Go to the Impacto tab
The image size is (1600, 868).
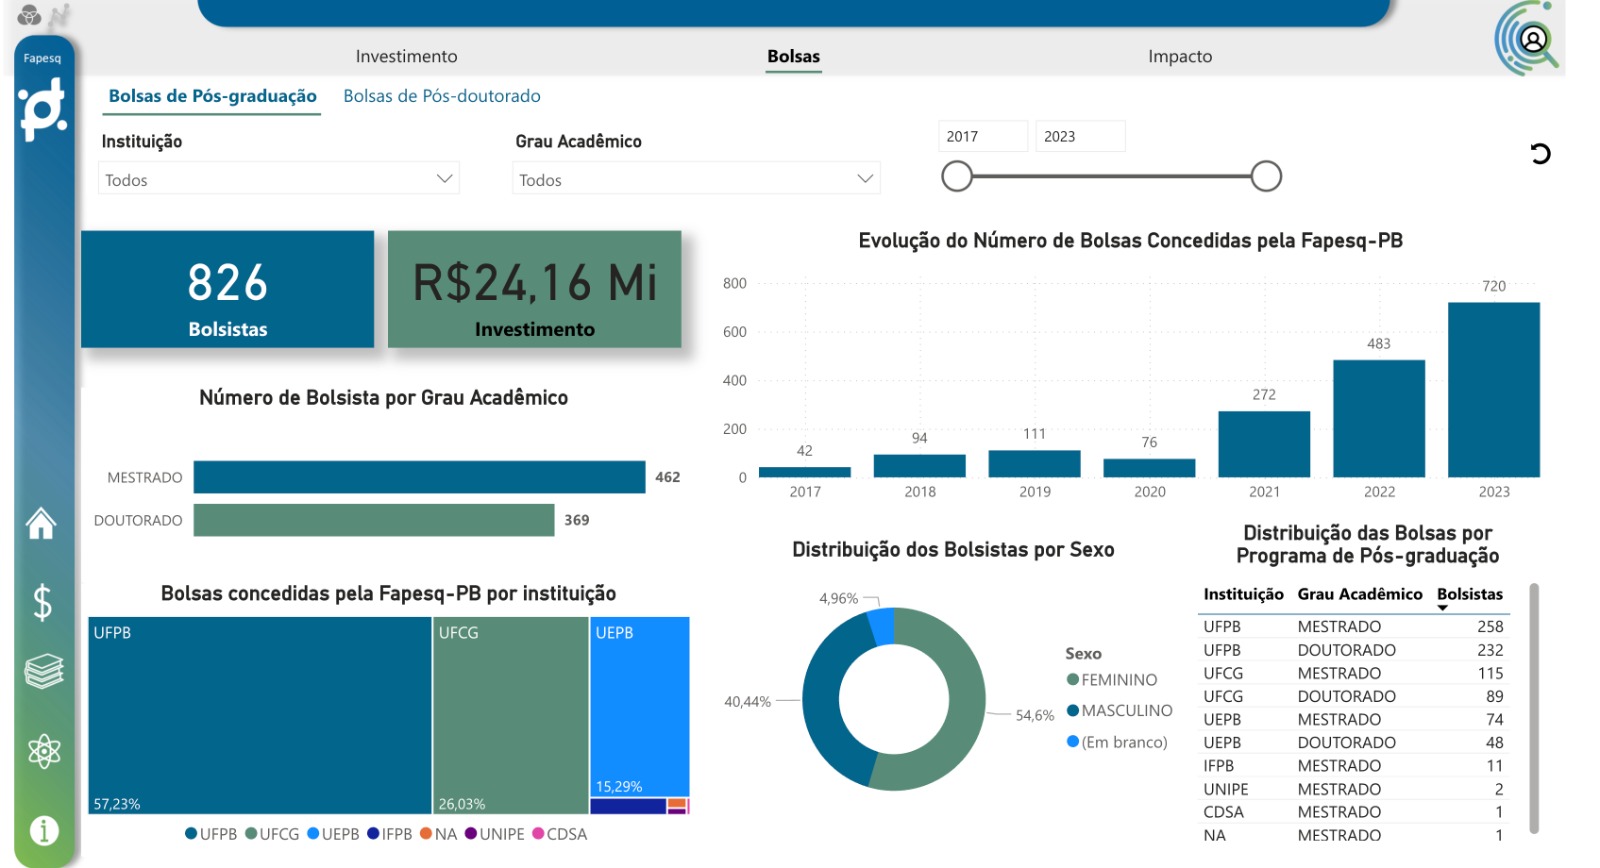coord(1180,57)
